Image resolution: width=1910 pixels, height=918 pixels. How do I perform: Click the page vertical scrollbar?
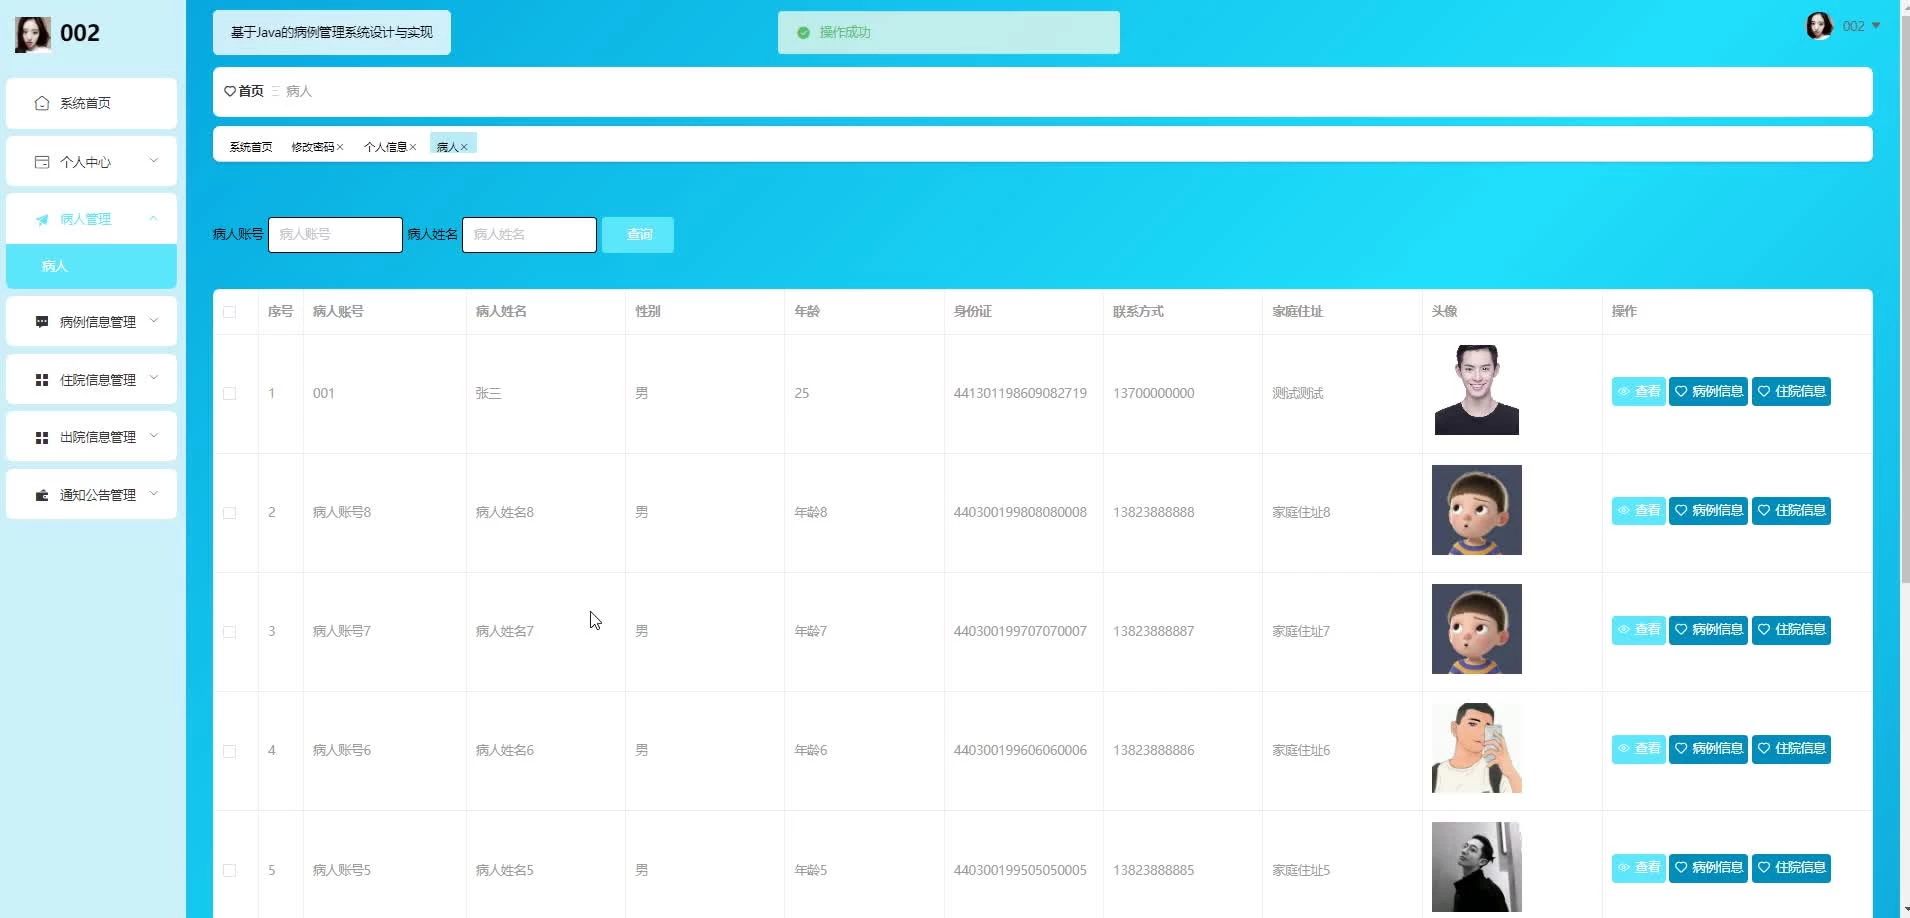click(1904, 300)
